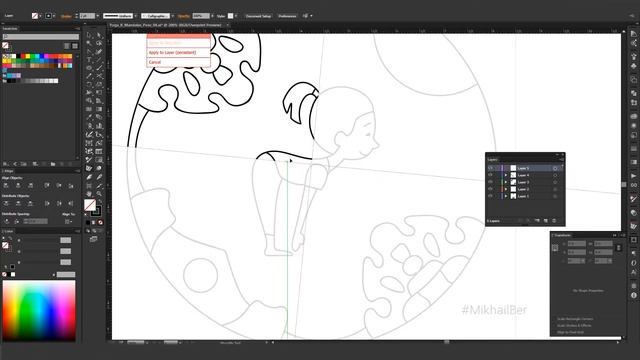Click Horizontal Distribute Right in Distribute Objects
The height and width of the screenshot is (360, 640).
(x=71, y=203)
